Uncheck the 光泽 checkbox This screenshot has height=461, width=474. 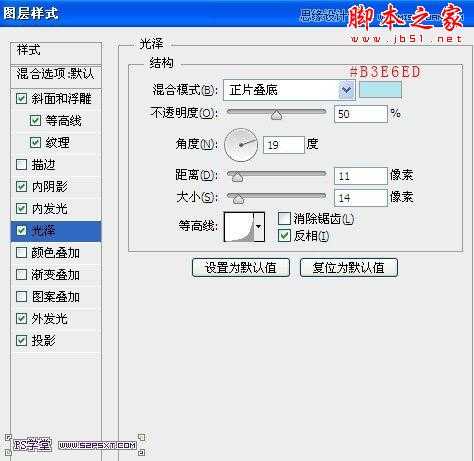(x=21, y=230)
